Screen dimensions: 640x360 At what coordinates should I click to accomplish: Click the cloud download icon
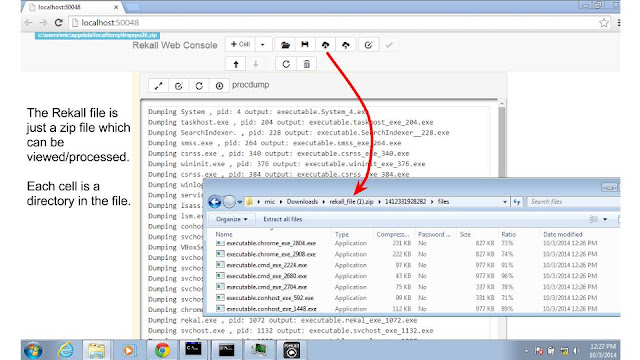click(325, 44)
